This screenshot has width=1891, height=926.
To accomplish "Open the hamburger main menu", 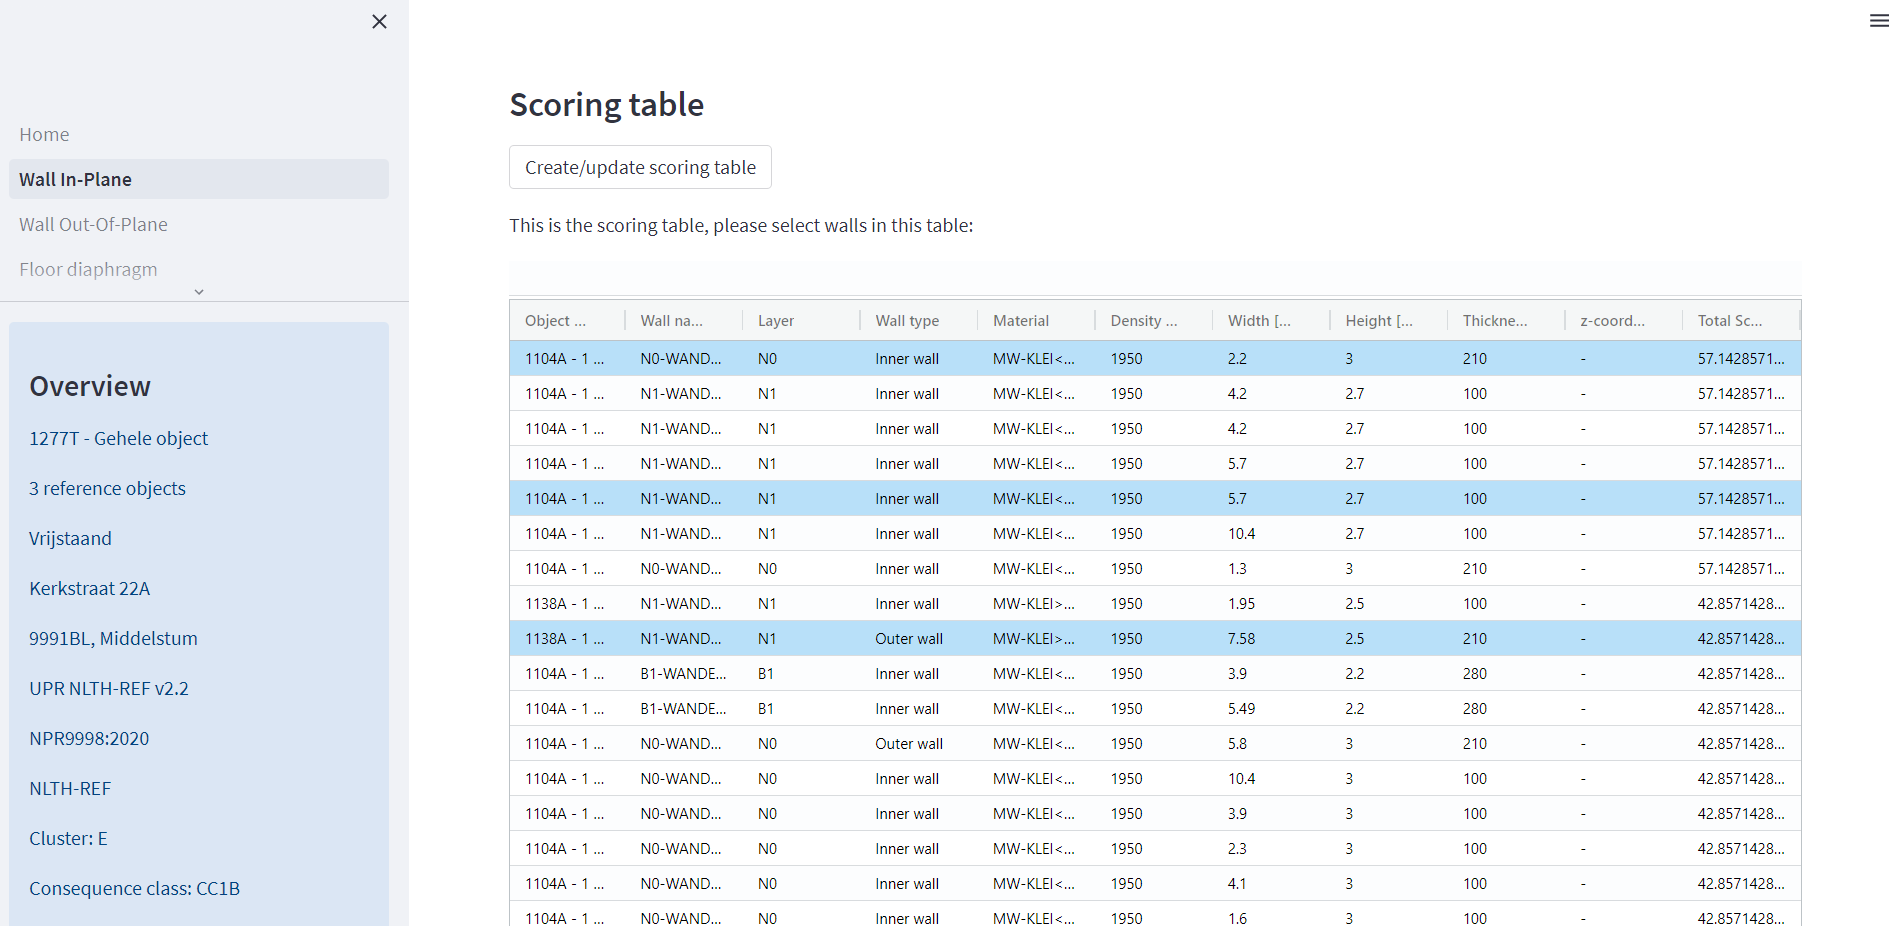I will coord(1879,20).
